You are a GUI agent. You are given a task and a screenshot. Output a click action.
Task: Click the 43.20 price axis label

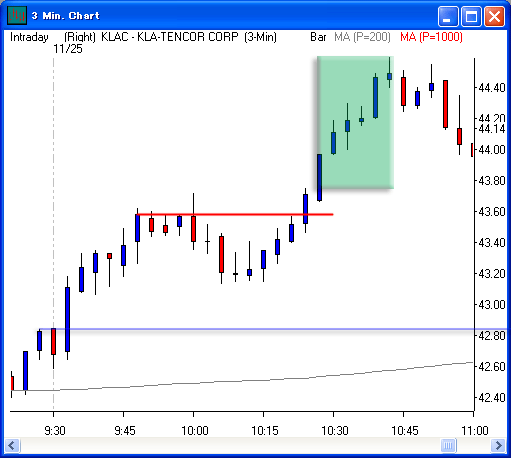pyautogui.click(x=492, y=274)
